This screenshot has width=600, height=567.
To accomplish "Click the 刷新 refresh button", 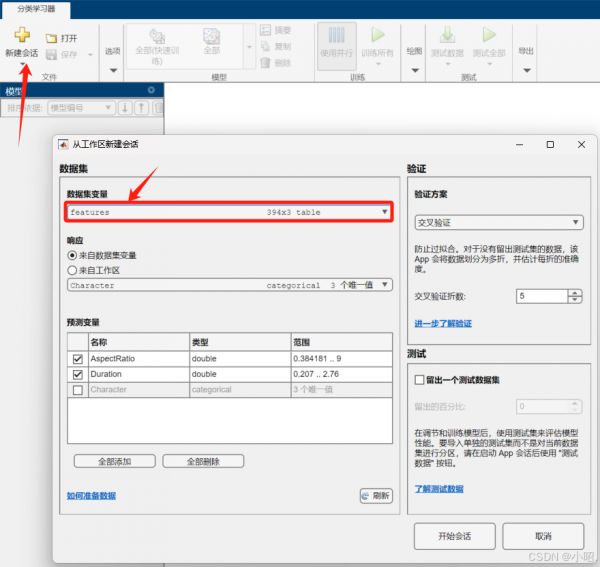I will pos(376,496).
